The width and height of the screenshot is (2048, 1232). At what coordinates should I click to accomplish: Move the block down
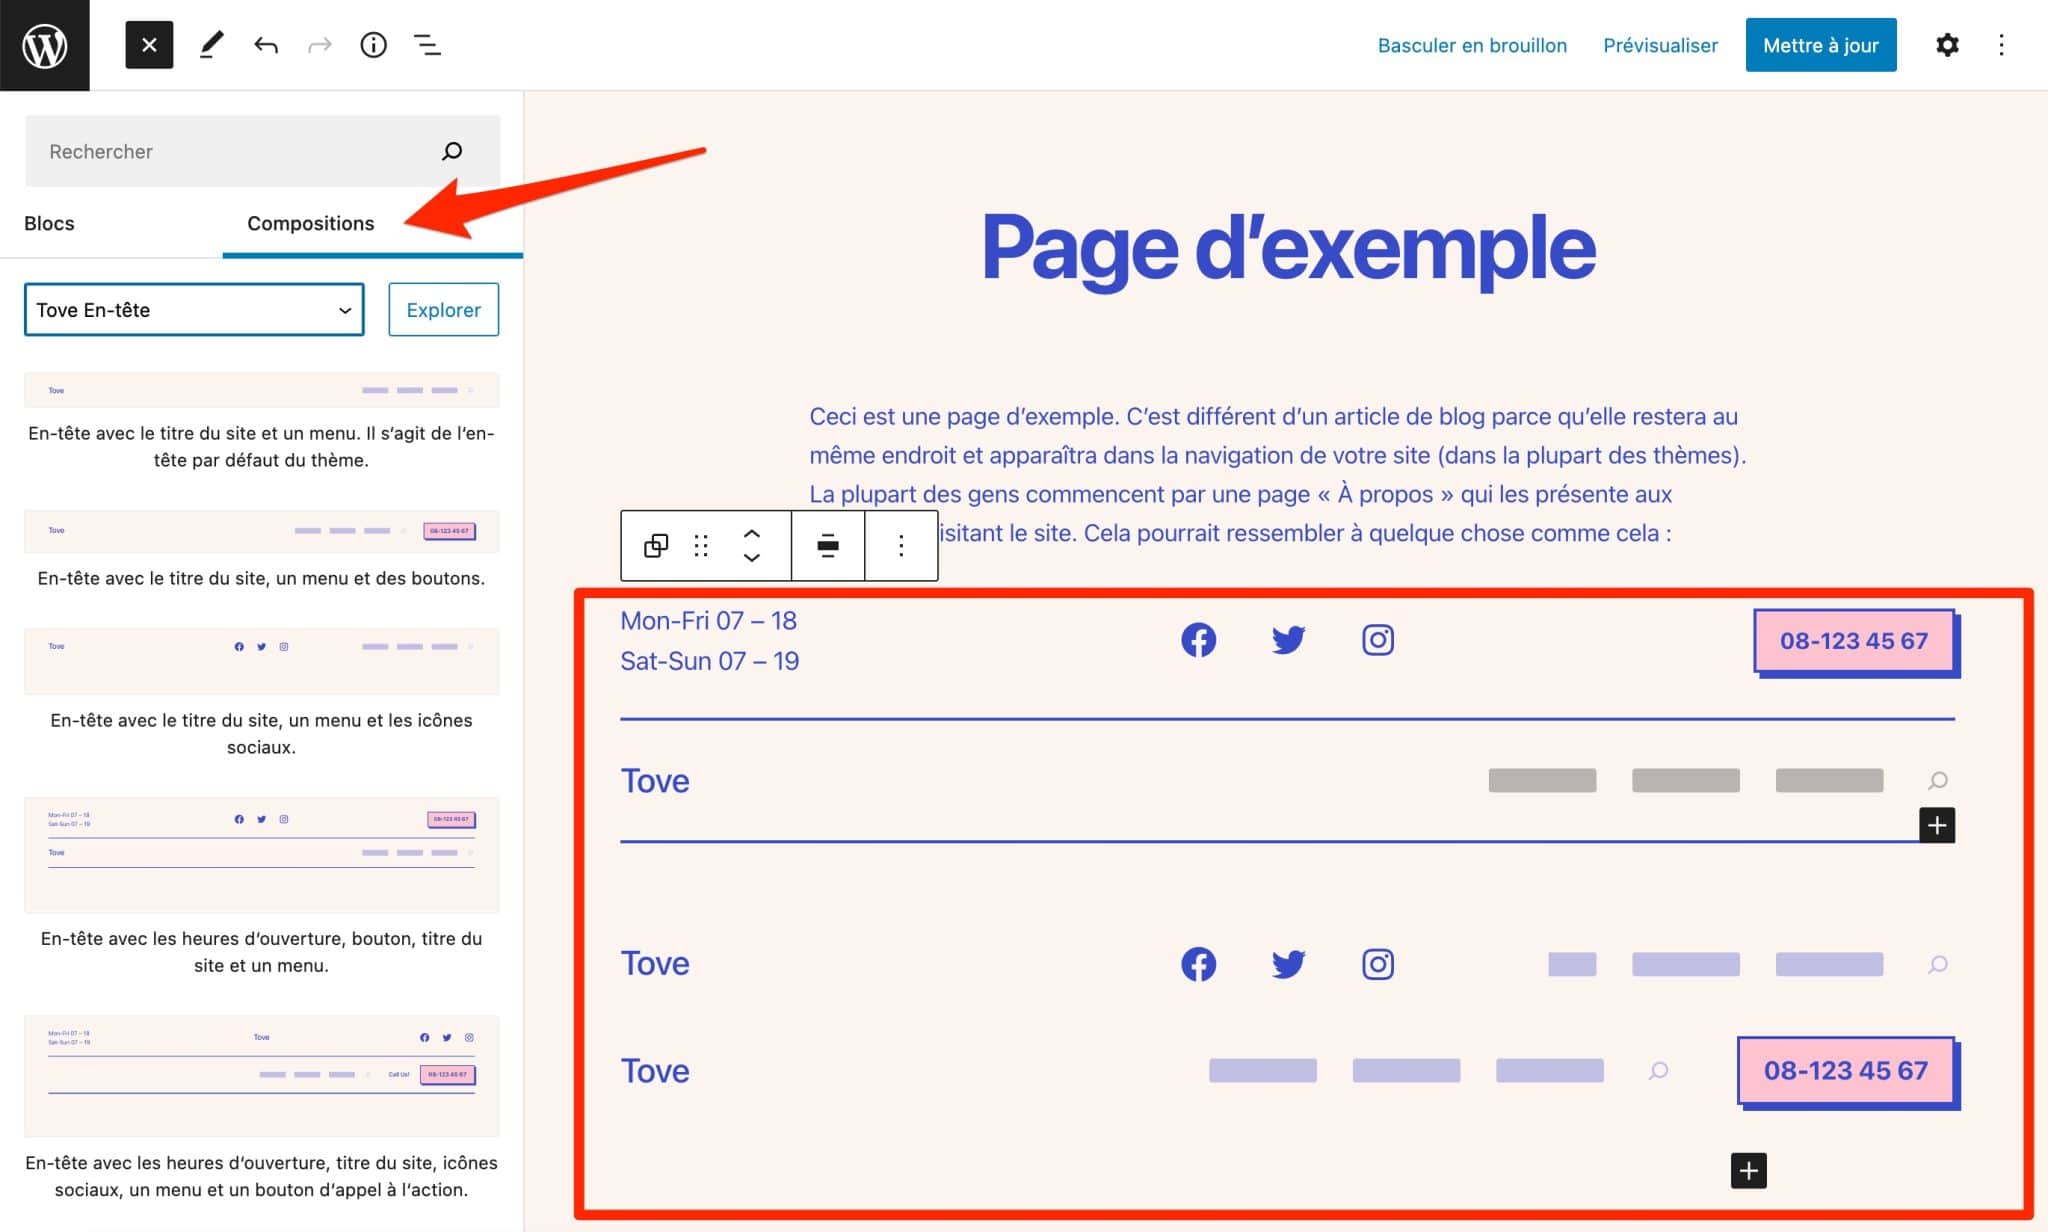752,557
